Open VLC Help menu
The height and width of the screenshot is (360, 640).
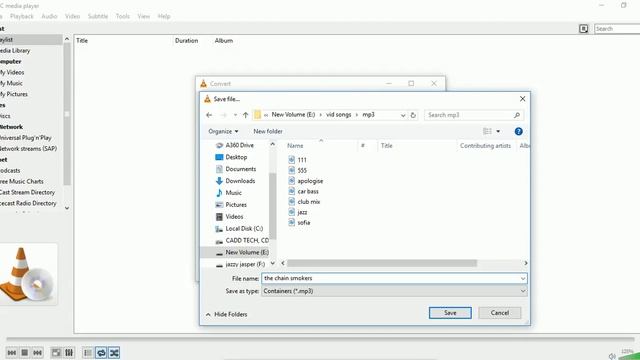point(164,16)
